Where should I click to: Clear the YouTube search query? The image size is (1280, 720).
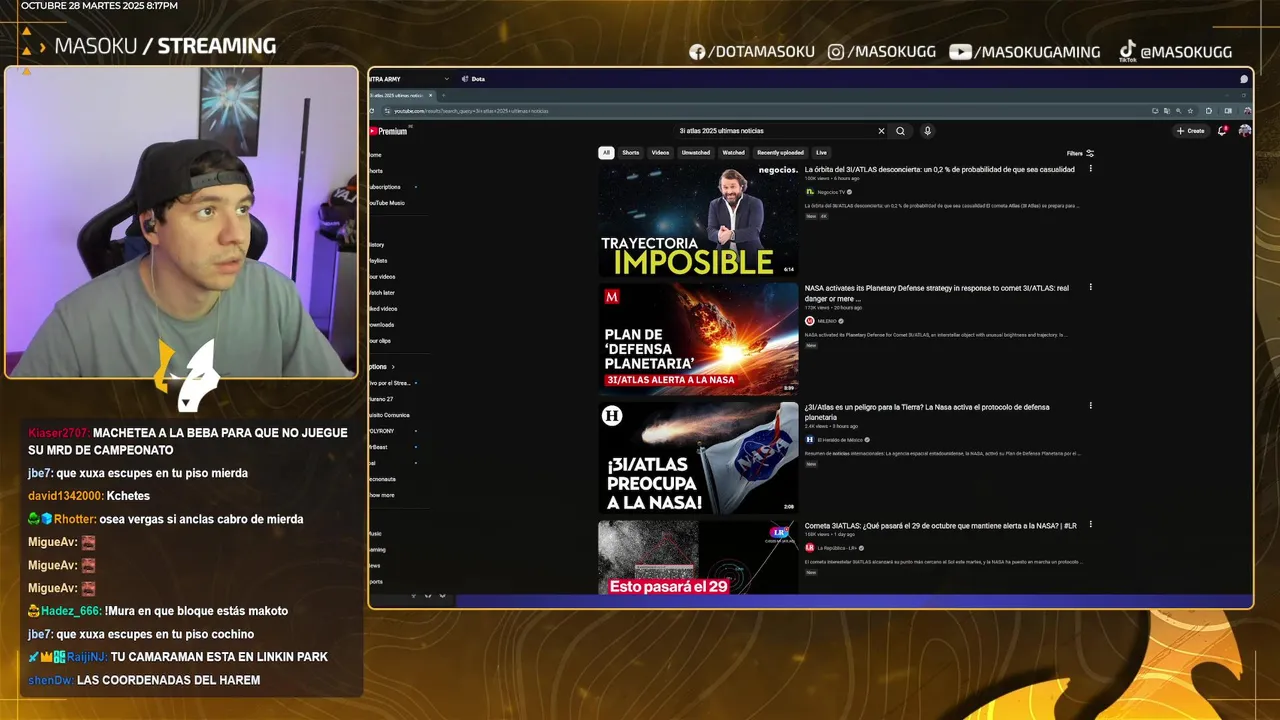(x=881, y=131)
